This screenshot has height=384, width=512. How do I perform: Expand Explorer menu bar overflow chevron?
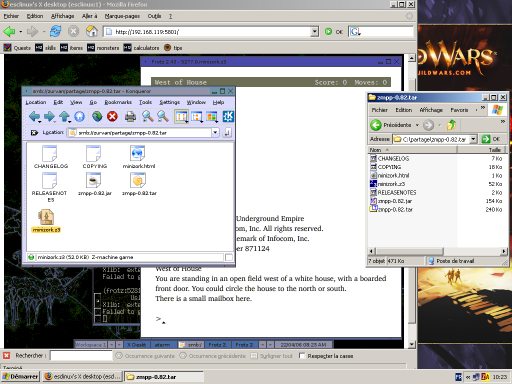click(483, 108)
